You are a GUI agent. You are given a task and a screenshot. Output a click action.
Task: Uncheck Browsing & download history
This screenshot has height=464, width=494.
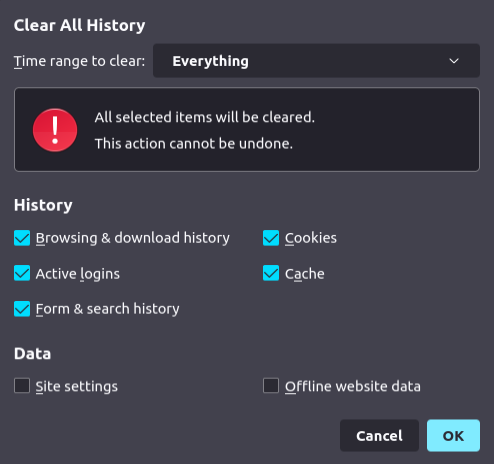pyautogui.click(x=22, y=238)
